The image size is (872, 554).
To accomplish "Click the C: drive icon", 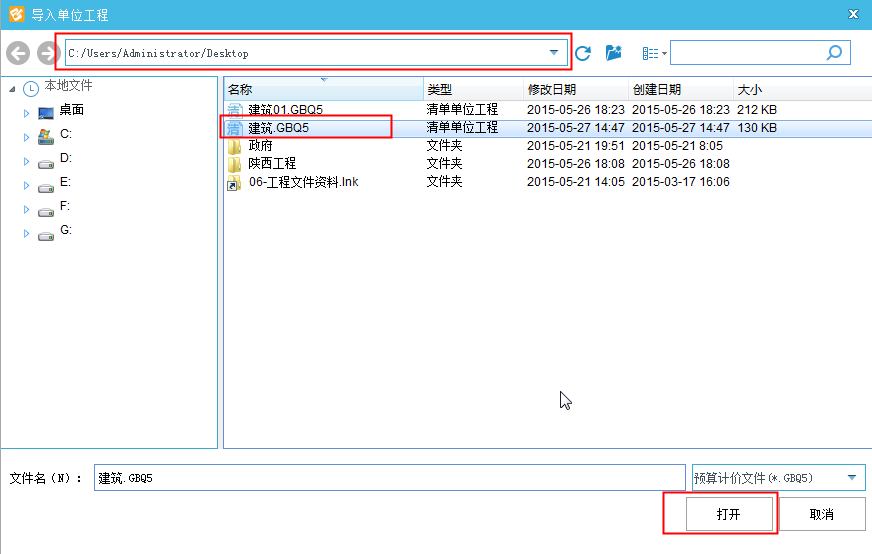I will (x=46, y=136).
